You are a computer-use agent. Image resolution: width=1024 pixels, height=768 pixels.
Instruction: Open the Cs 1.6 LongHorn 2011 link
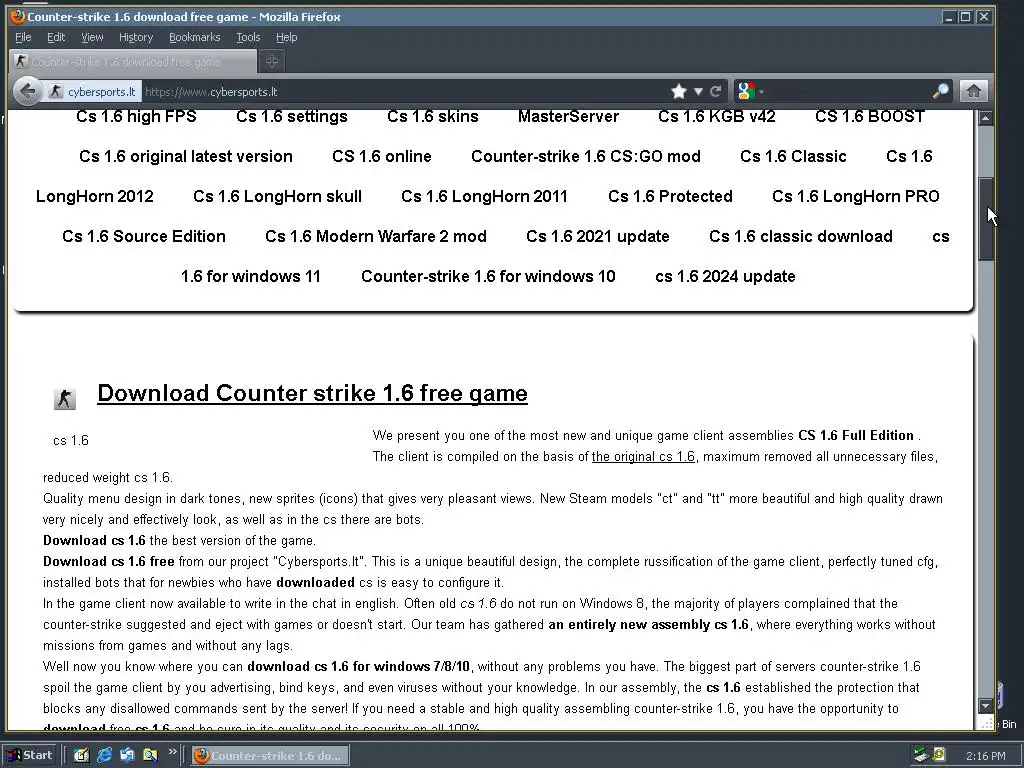pyautogui.click(x=484, y=196)
